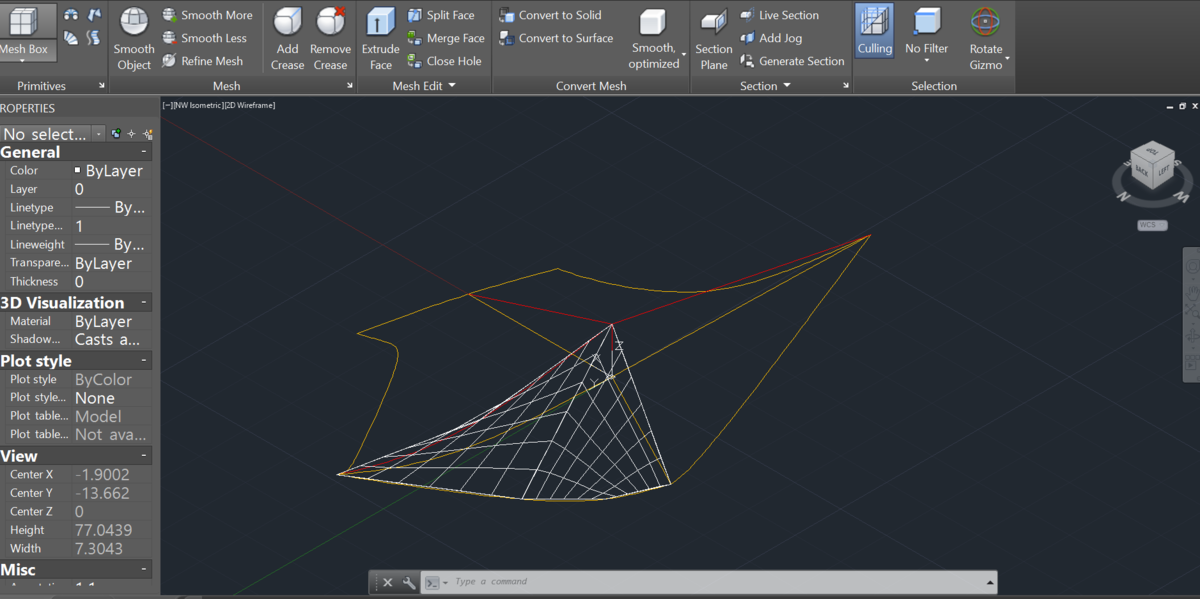Click the LEFT face on the ViewCube
Image resolution: width=1200 pixels, height=599 pixels.
(x=1163, y=172)
